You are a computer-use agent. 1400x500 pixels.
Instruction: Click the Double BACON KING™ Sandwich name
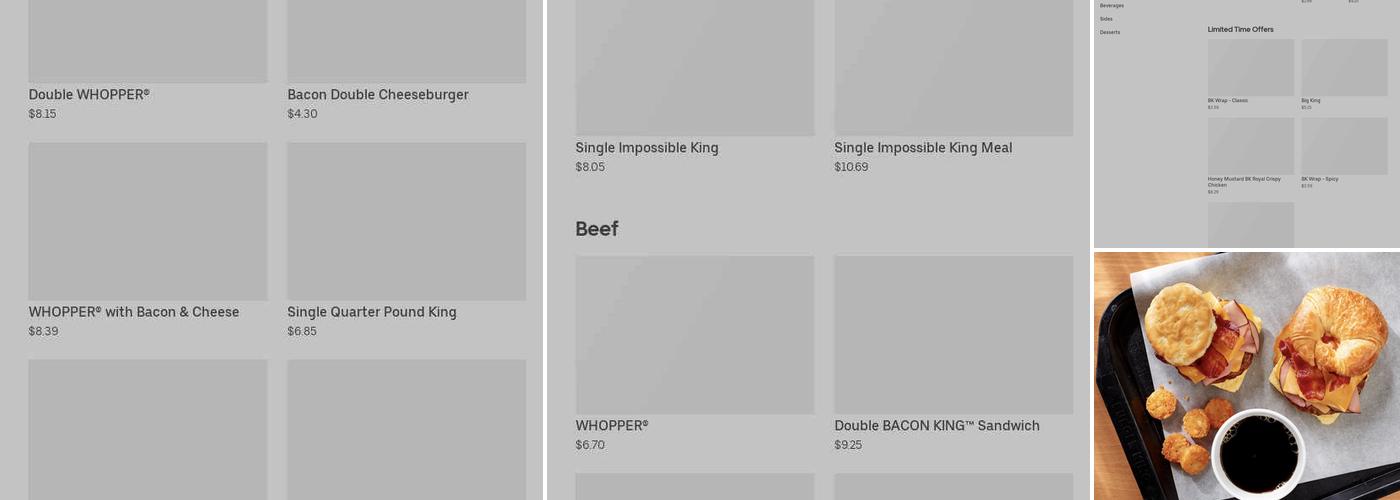937,426
